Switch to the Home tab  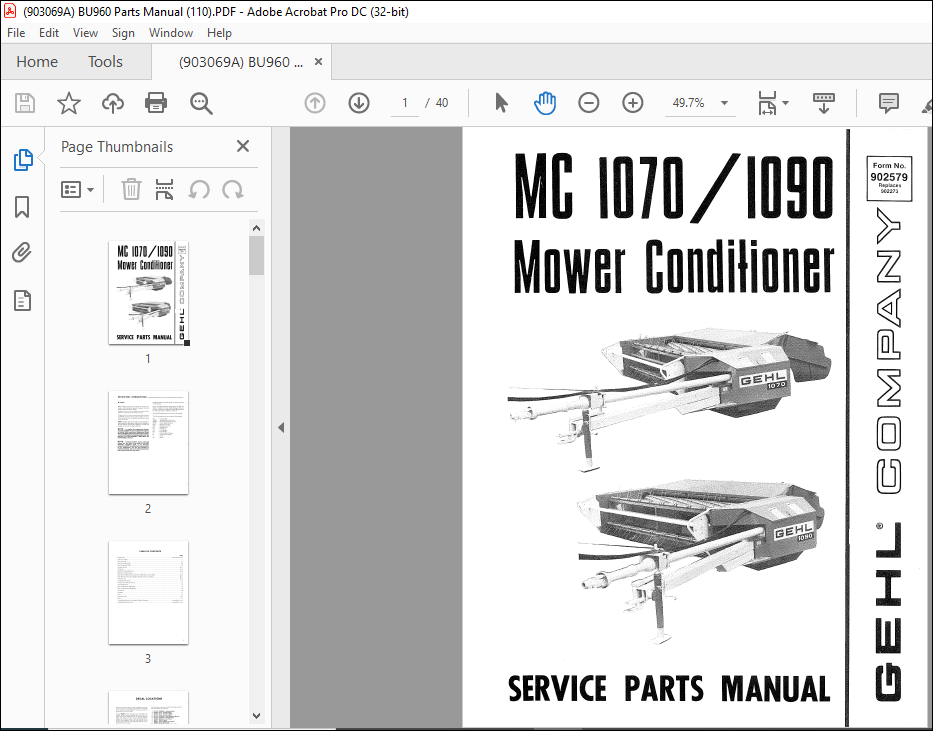[37, 62]
